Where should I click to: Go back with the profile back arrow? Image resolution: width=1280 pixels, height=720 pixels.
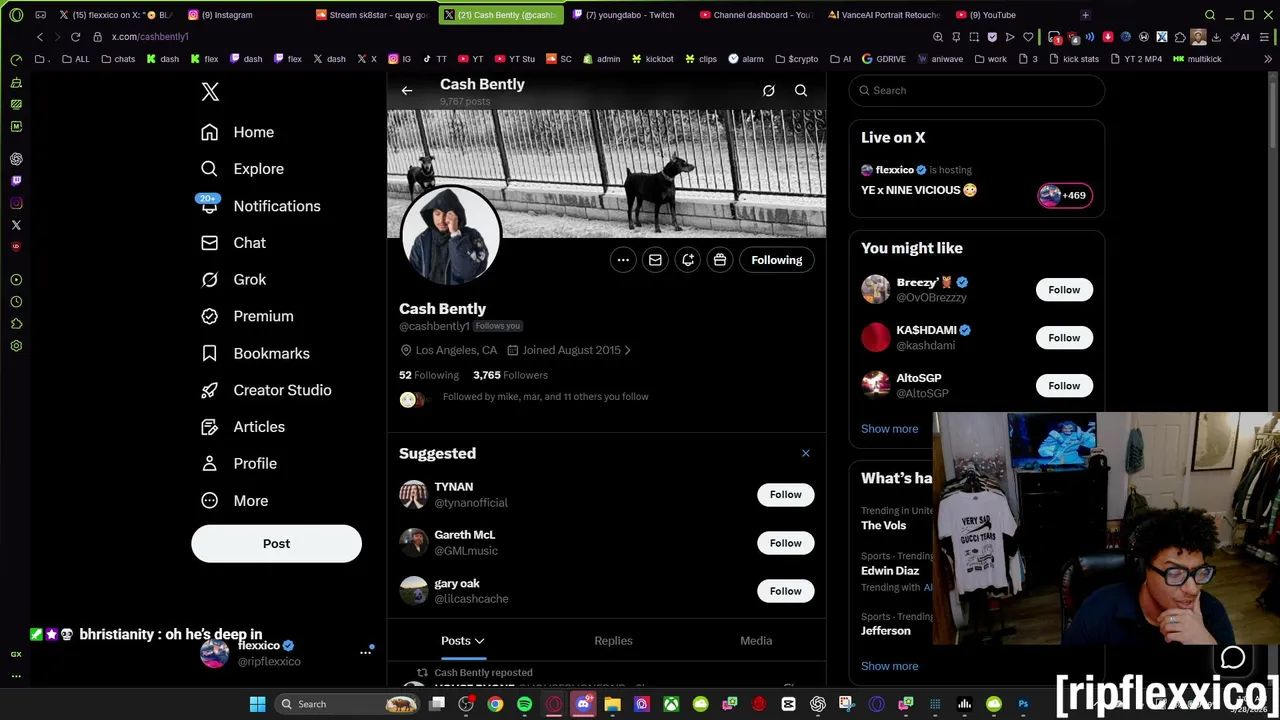[x=407, y=91]
